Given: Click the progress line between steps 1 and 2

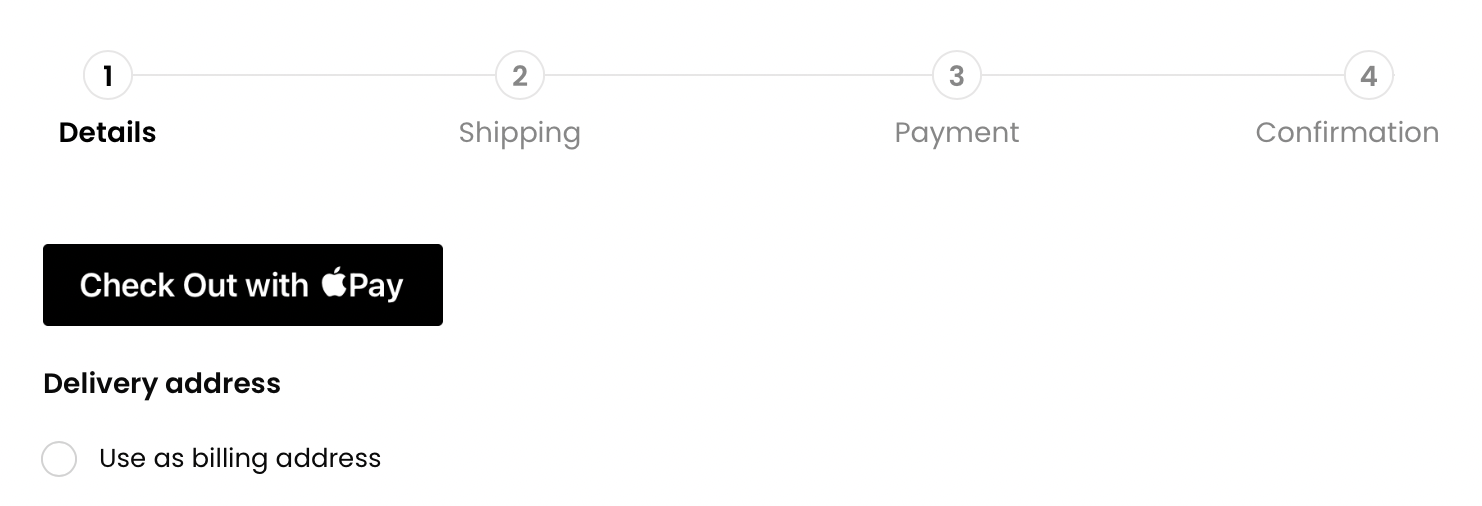Looking at the screenshot, I should [314, 75].
